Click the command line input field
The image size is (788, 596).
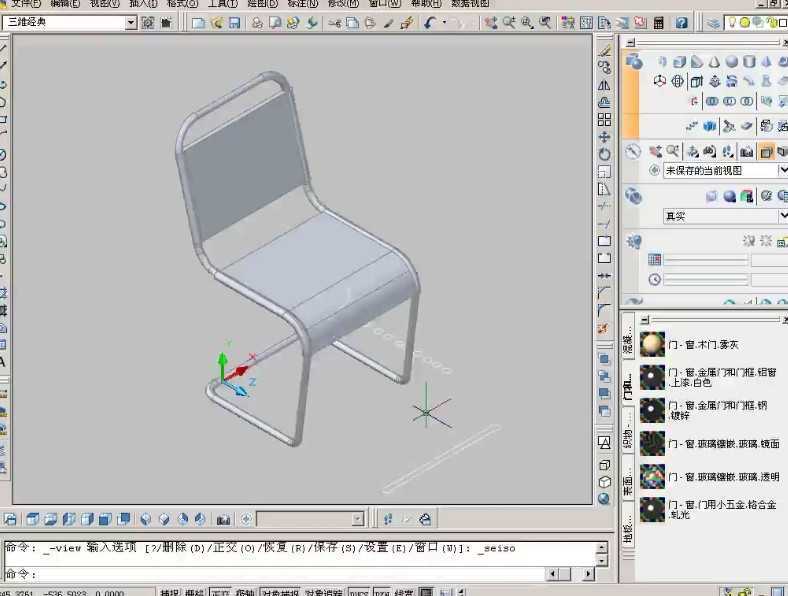coord(274,573)
